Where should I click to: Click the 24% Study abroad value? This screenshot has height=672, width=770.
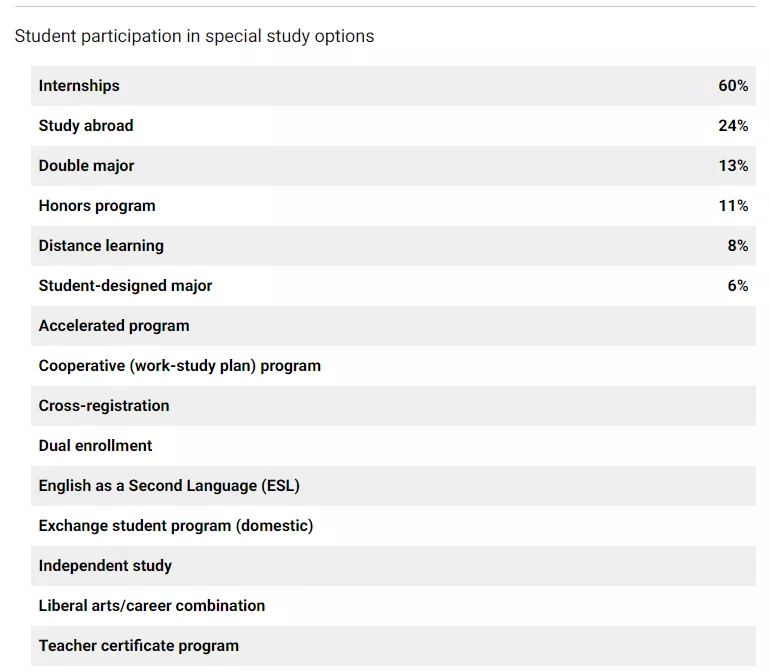pos(733,126)
